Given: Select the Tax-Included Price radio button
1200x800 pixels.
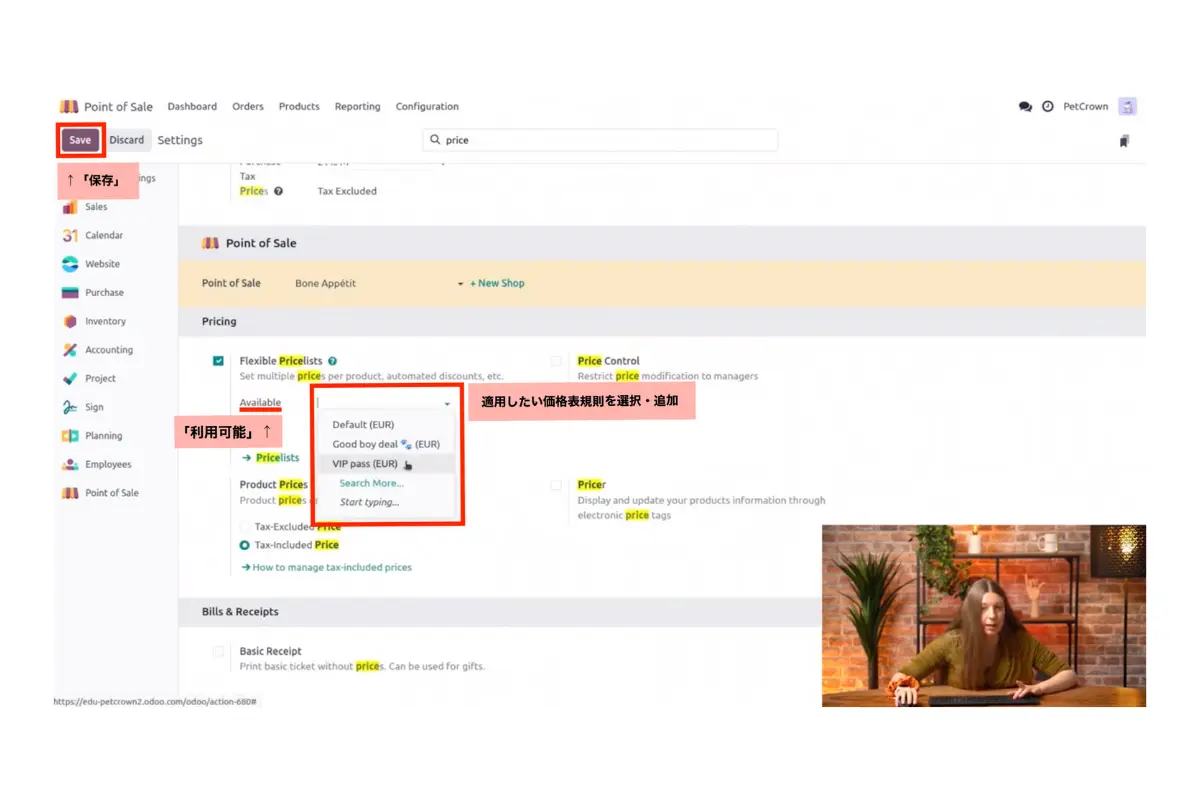Looking at the screenshot, I should pos(245,545).
